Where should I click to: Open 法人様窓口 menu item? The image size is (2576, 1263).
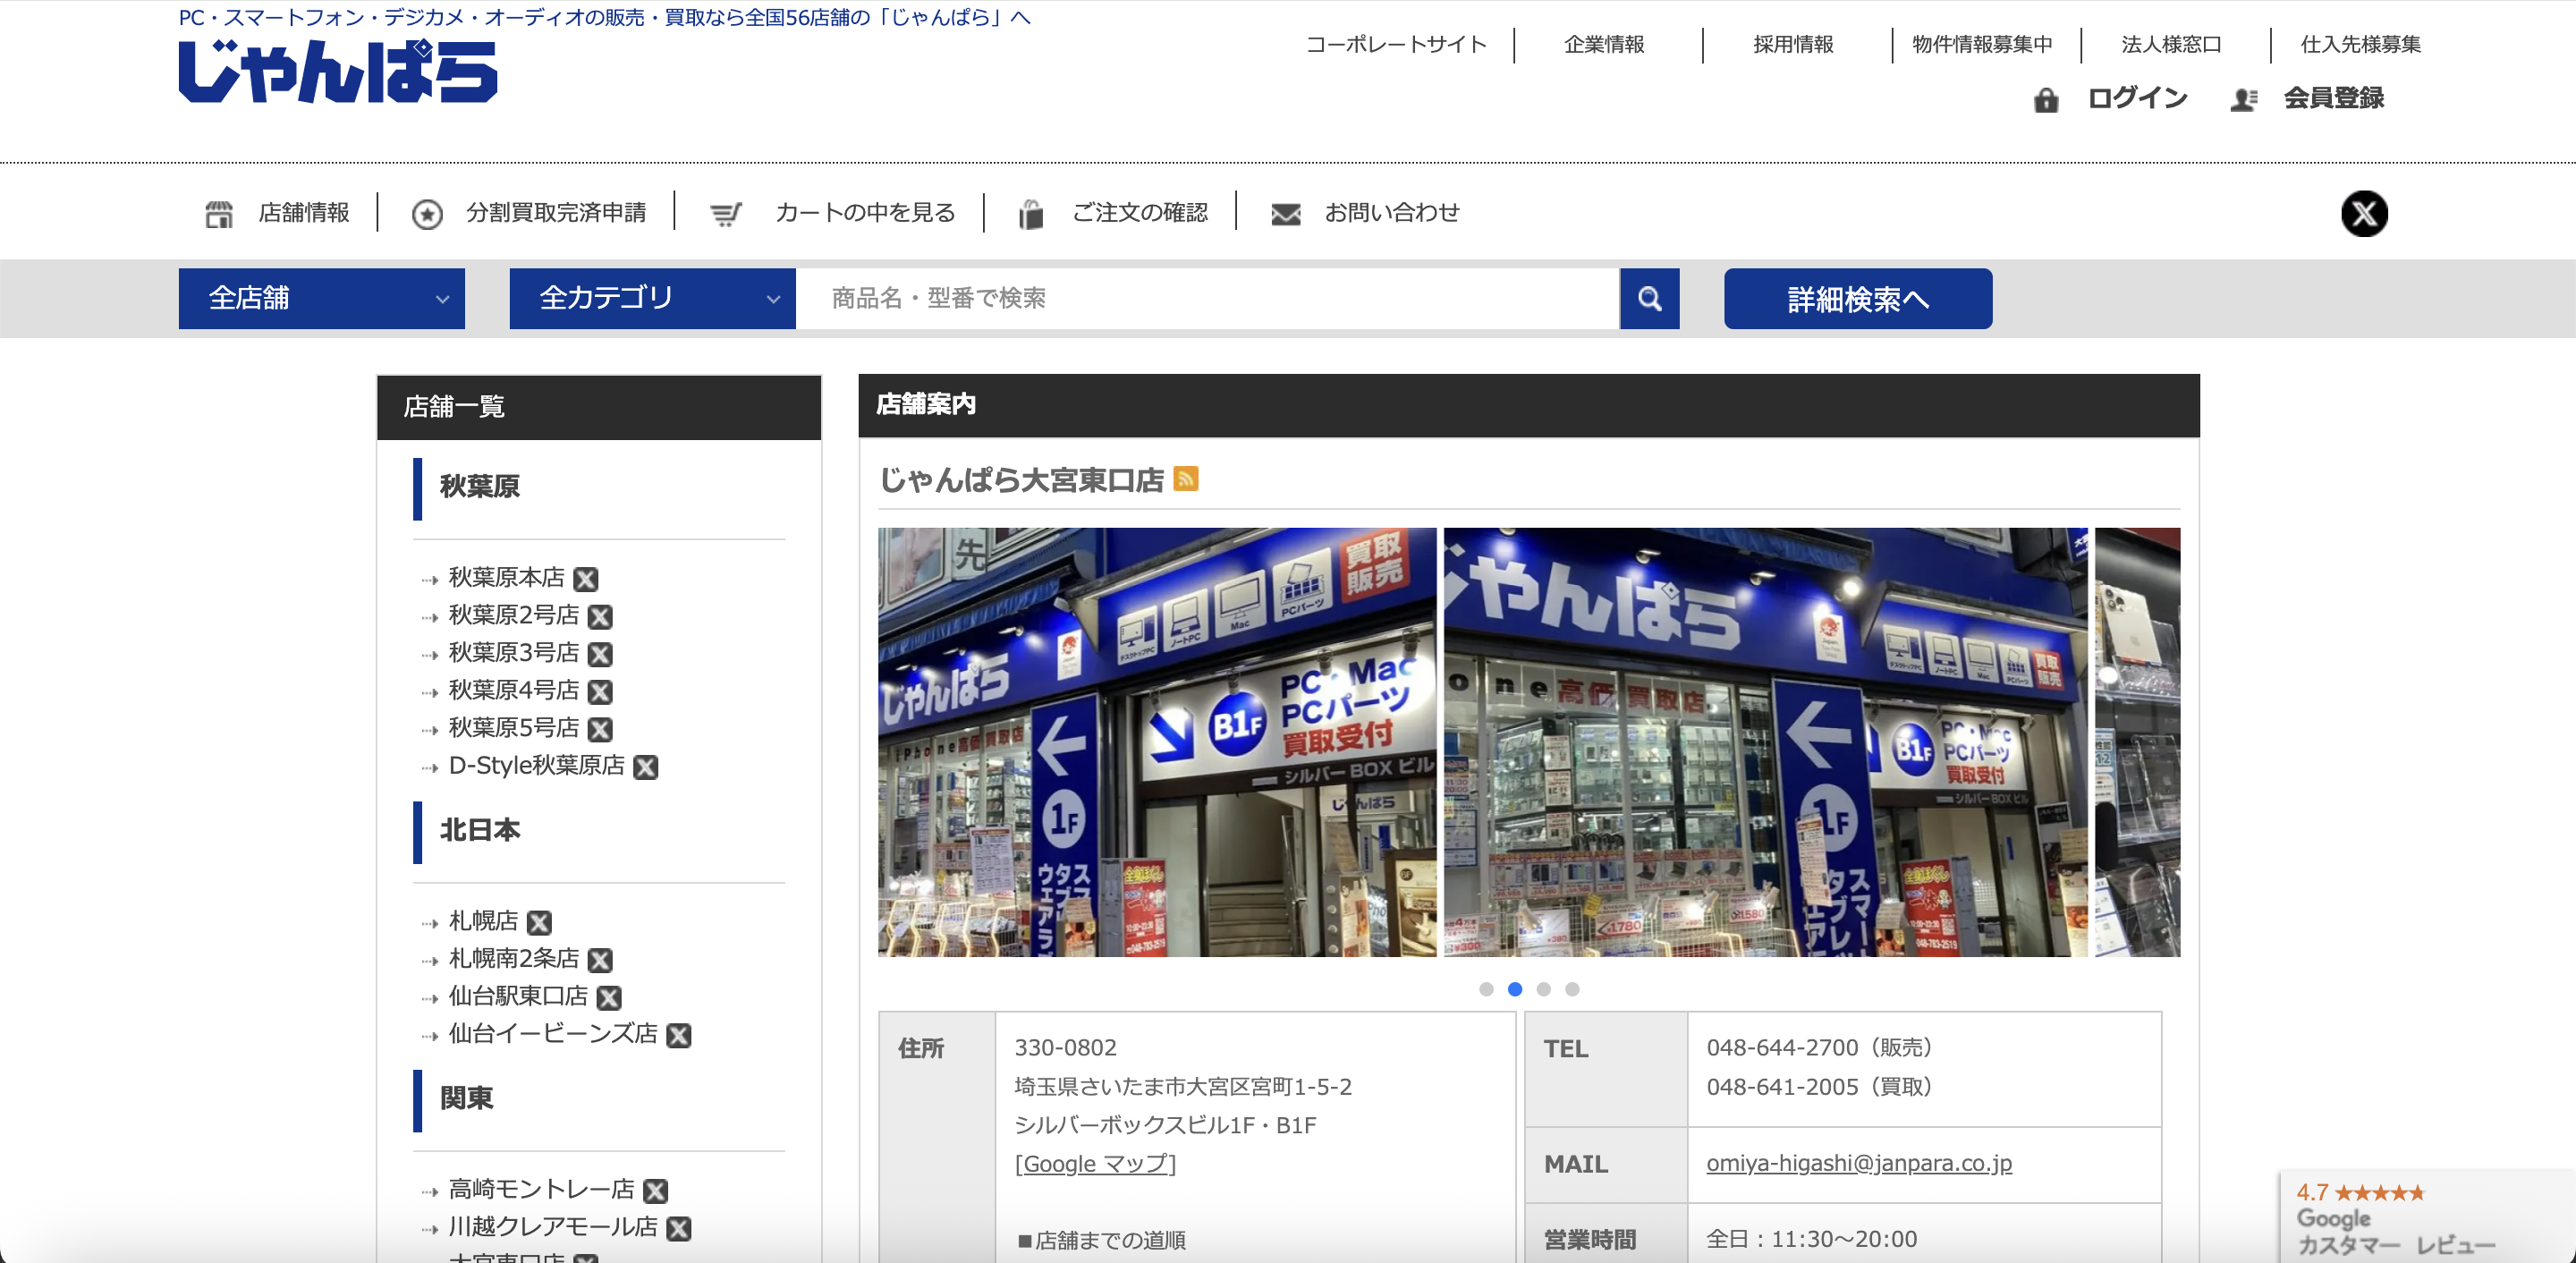(x=2171, y=44)
